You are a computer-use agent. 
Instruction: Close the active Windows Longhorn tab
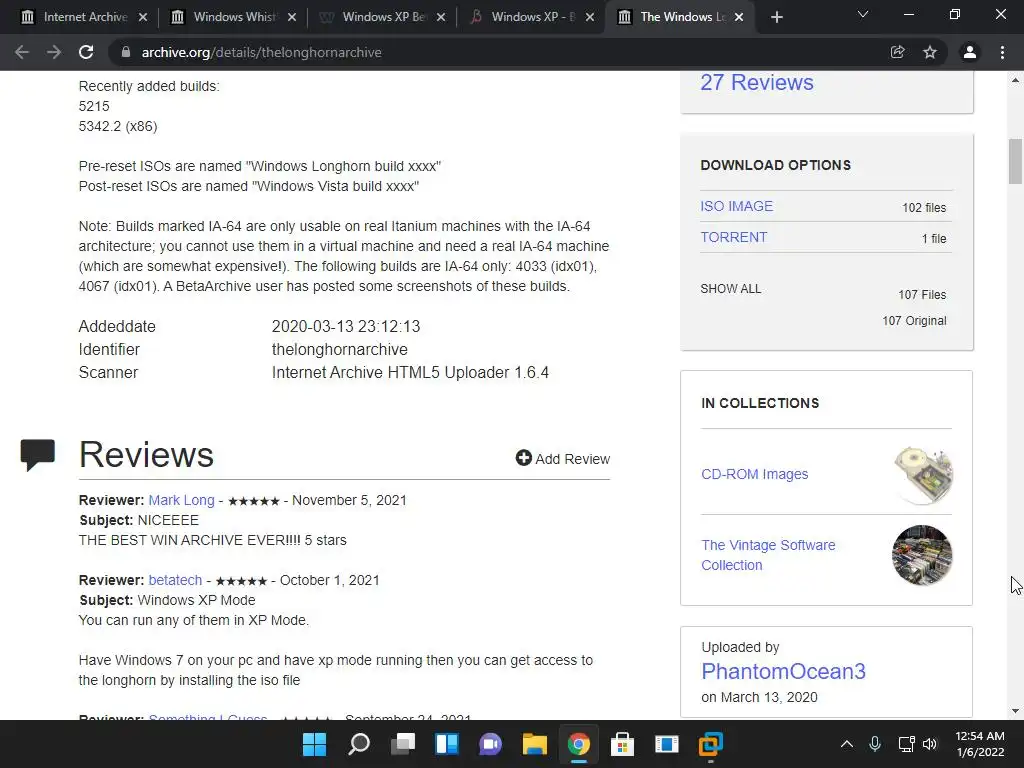(739, 17)
